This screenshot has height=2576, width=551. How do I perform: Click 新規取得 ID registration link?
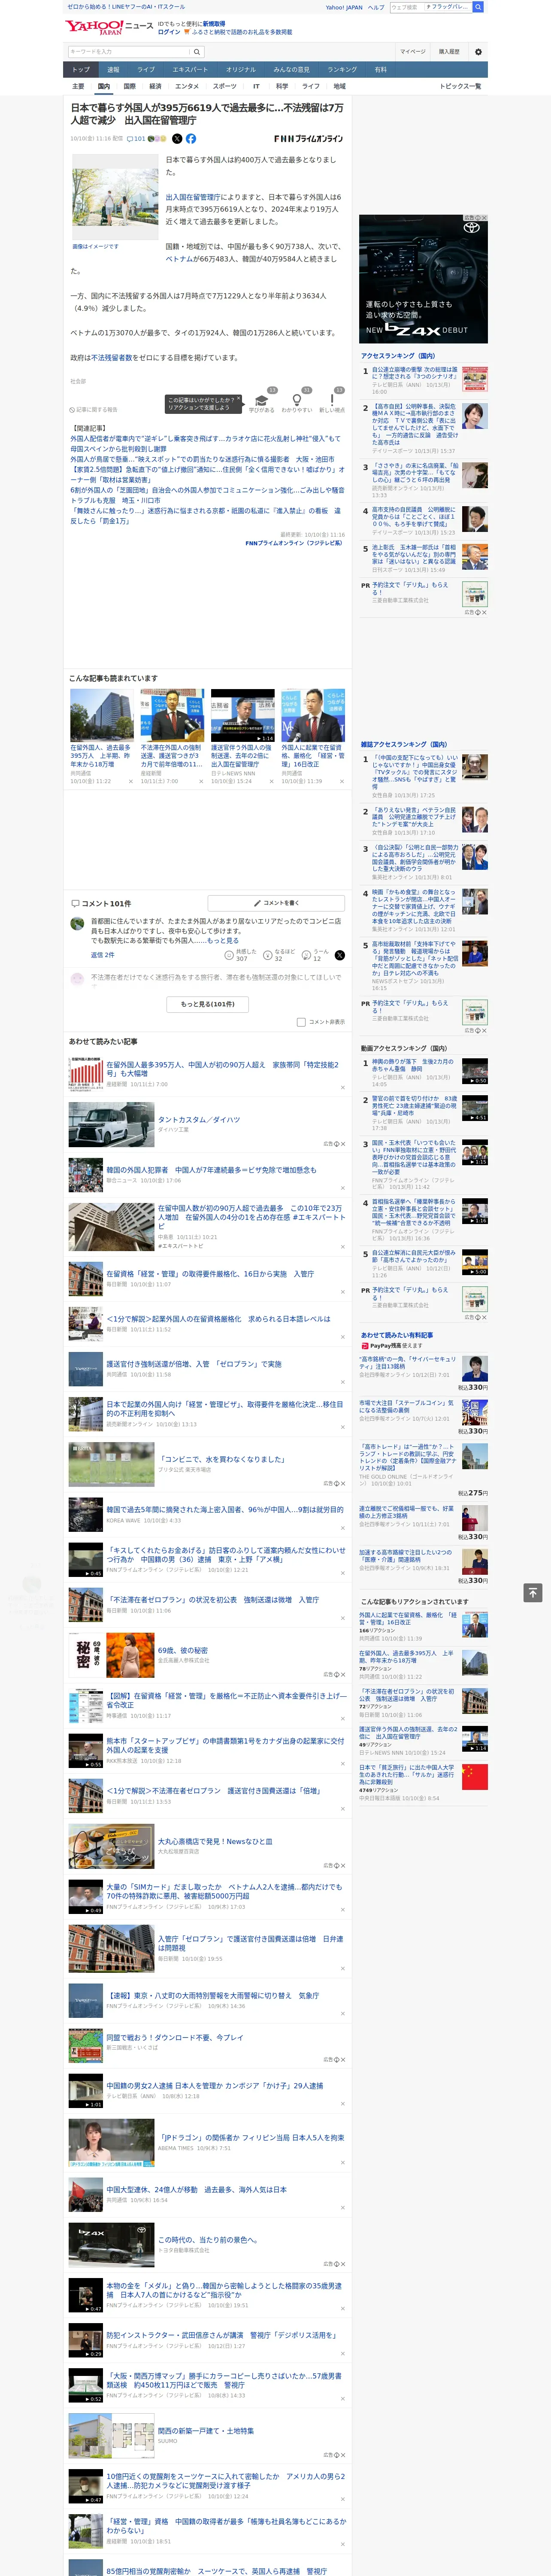point(214,23)
